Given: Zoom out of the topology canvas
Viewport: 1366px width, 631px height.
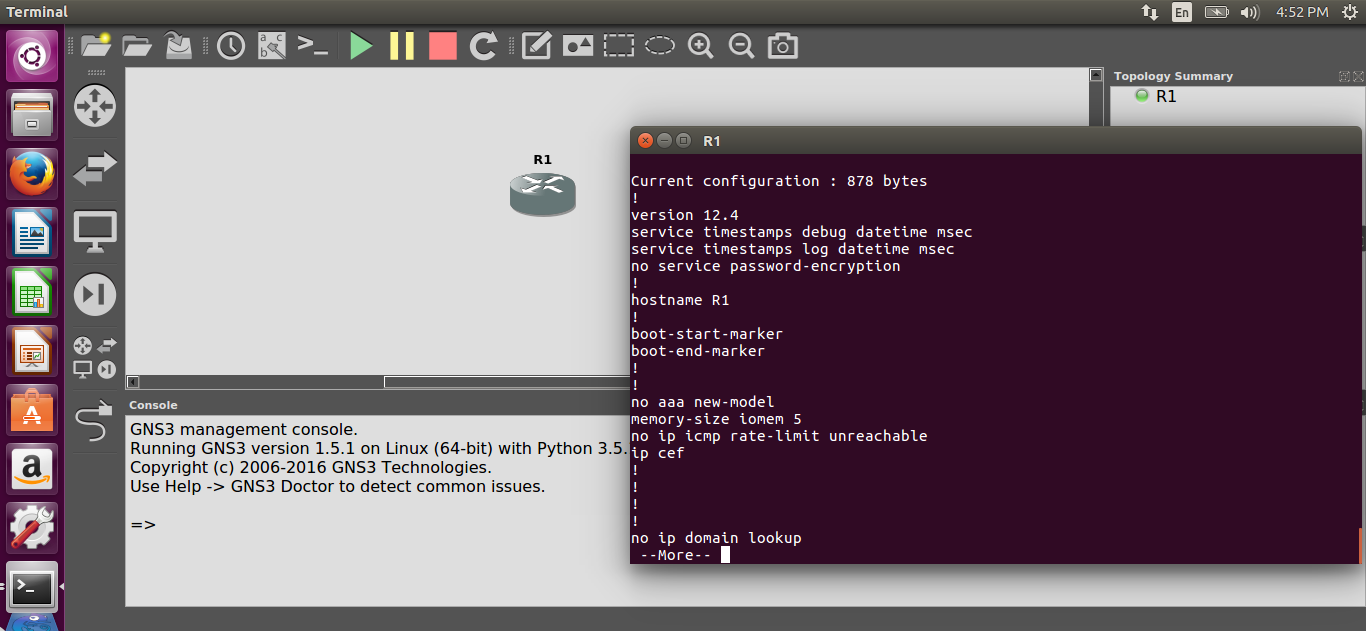Looking at the screenshot, I should click(x=741, y=46).
